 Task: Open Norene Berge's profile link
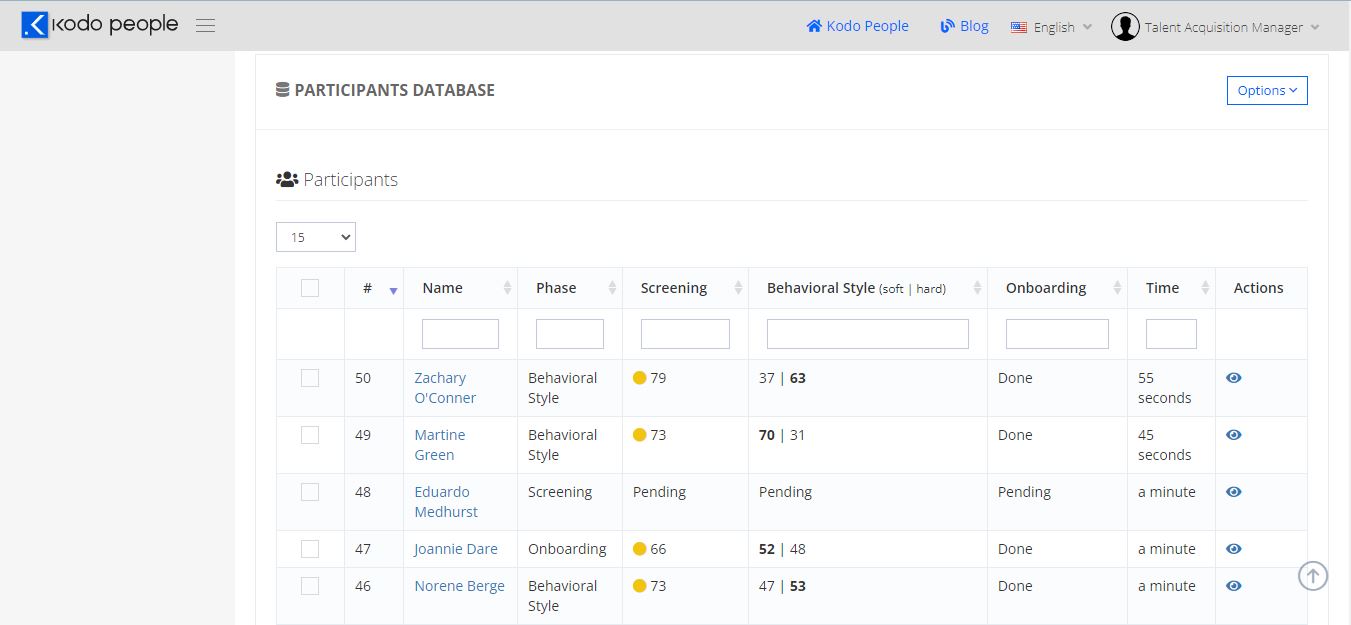point(459,585)
